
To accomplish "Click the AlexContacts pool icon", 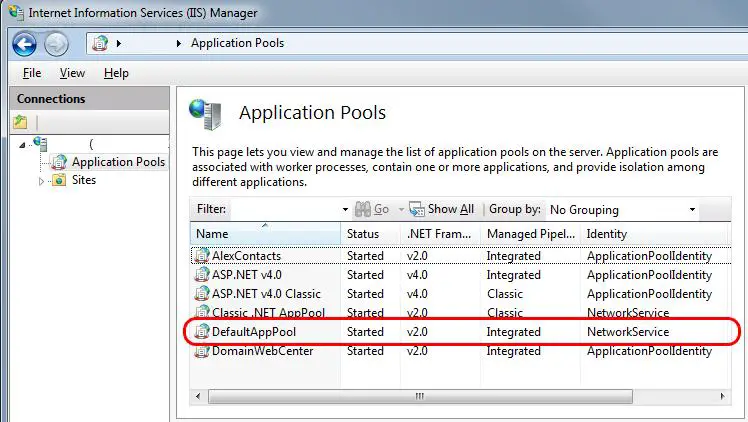I will [x=202, y=256].
